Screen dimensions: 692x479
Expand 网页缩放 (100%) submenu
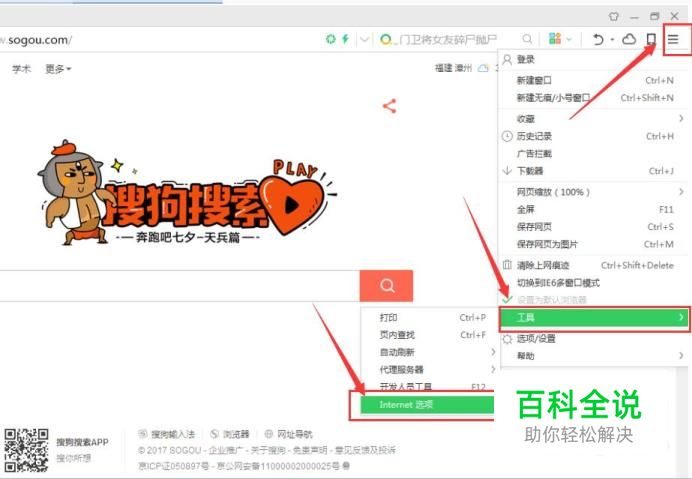[594, 192]
